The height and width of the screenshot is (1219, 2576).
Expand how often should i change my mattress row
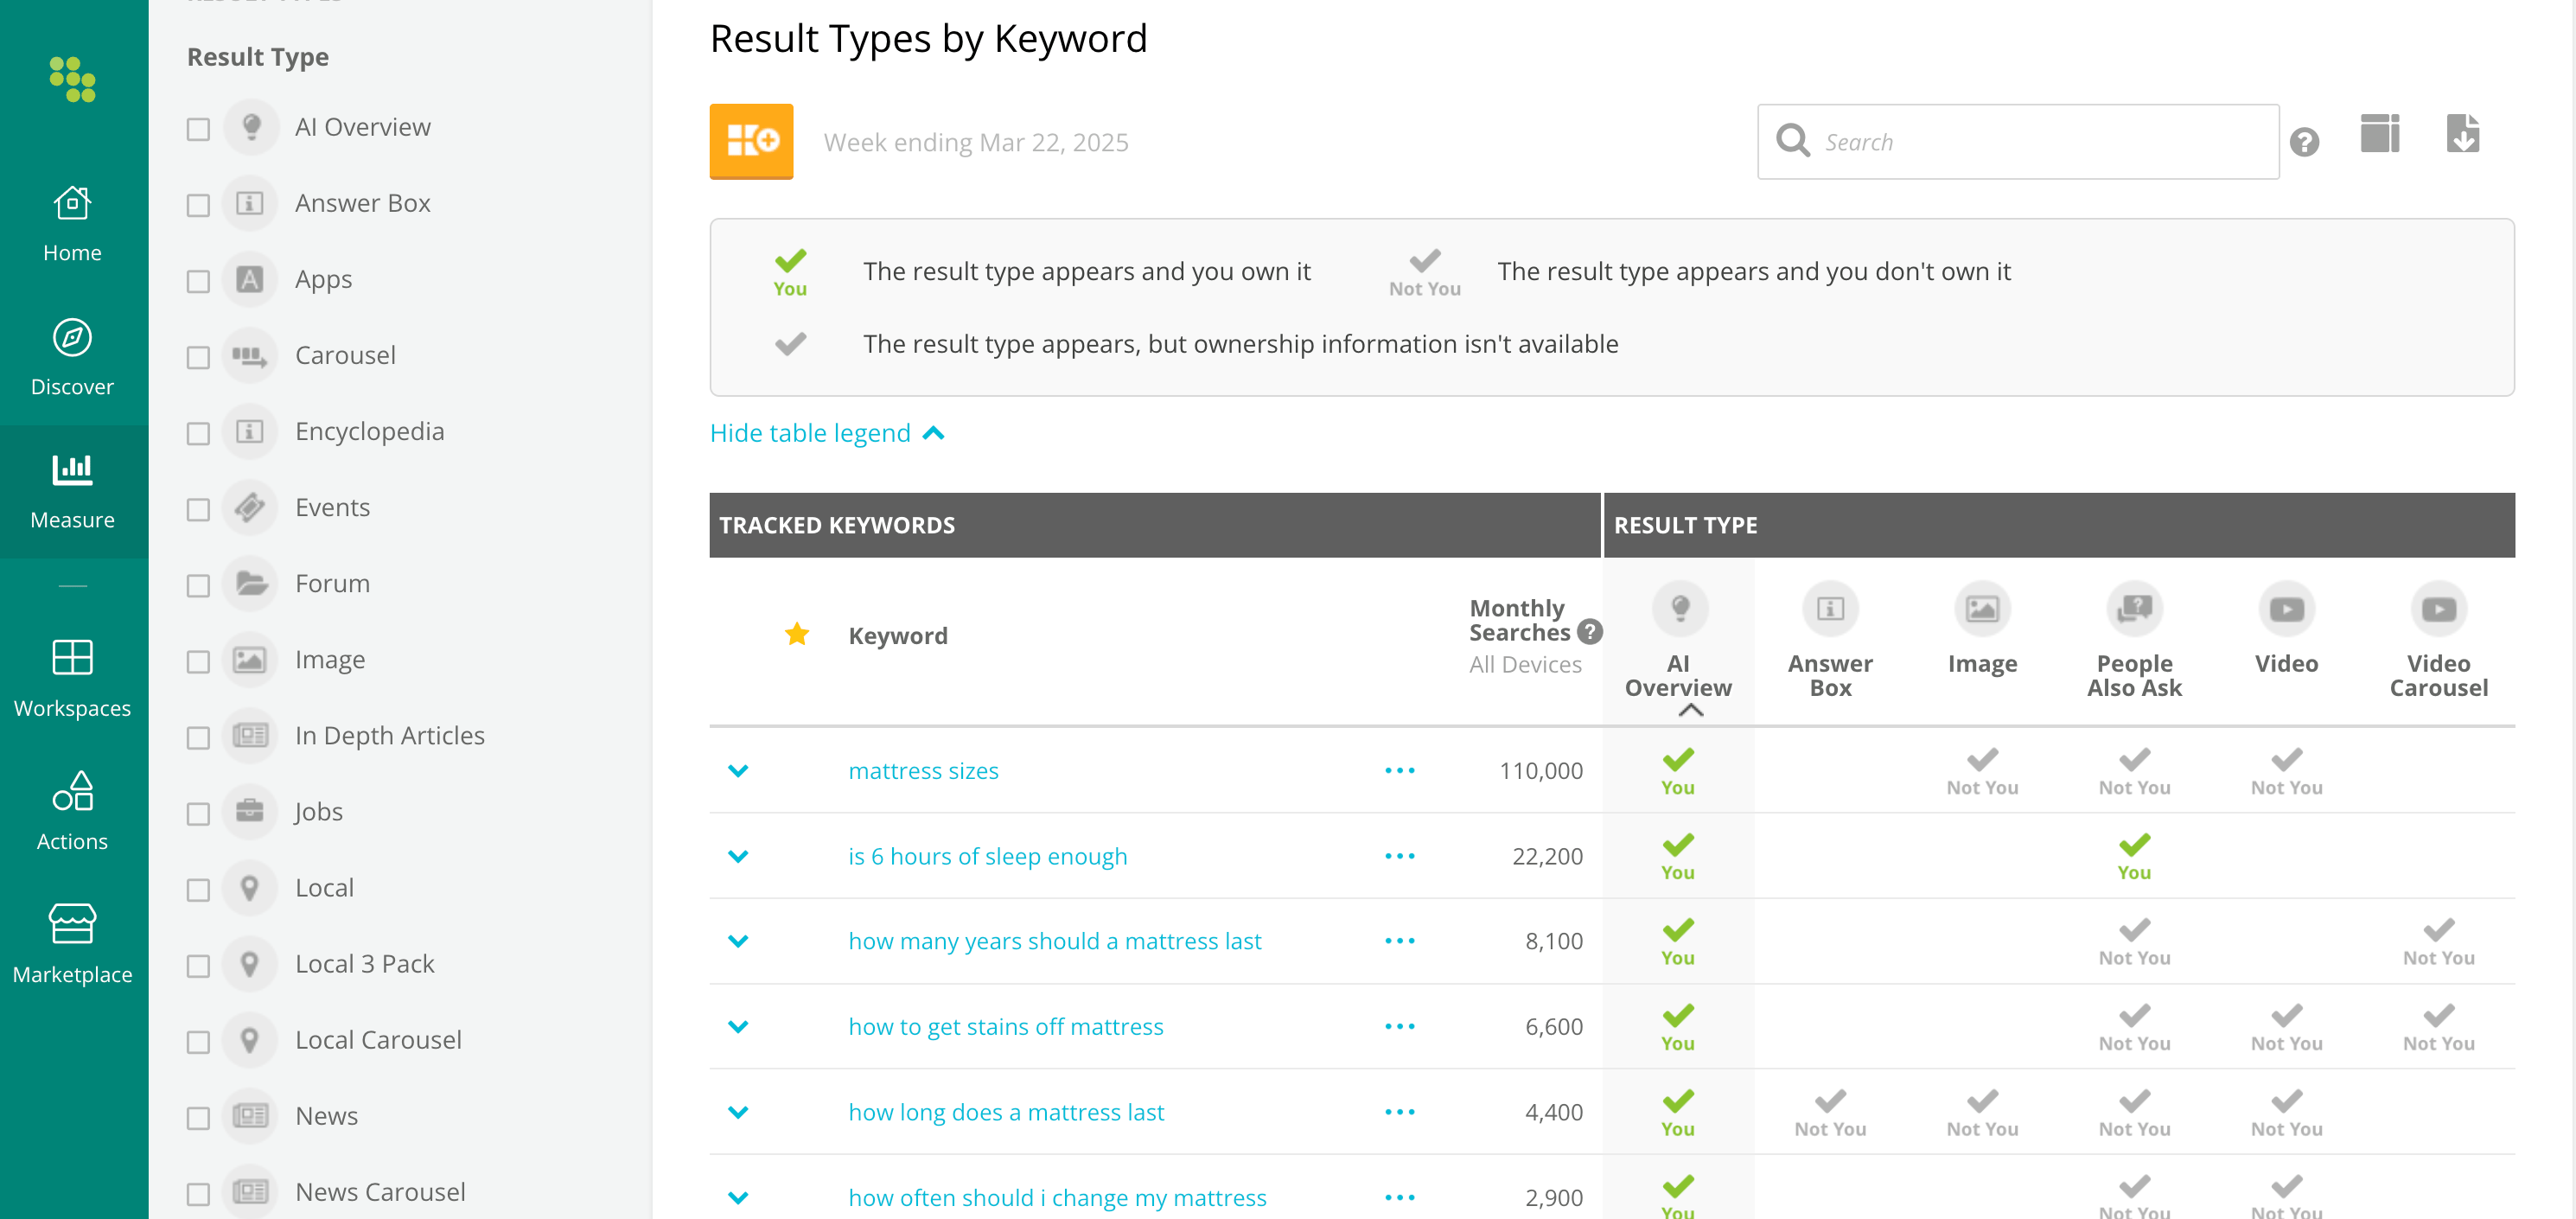coord(738,1198)
